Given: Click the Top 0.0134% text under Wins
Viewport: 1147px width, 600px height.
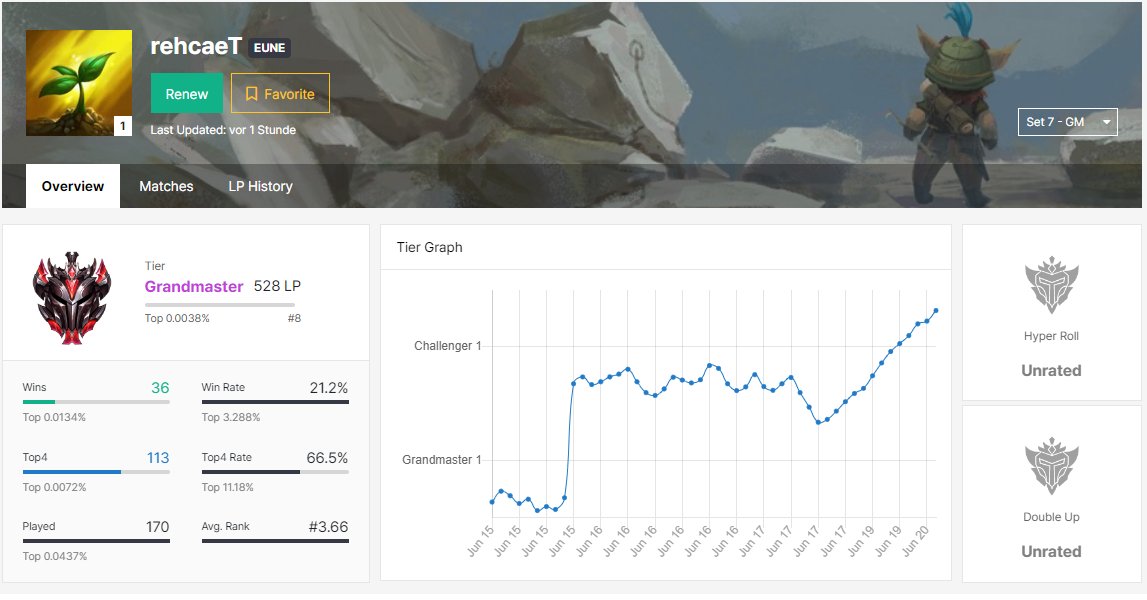Looking at the screenshot, I should click(x=54, y=417).
